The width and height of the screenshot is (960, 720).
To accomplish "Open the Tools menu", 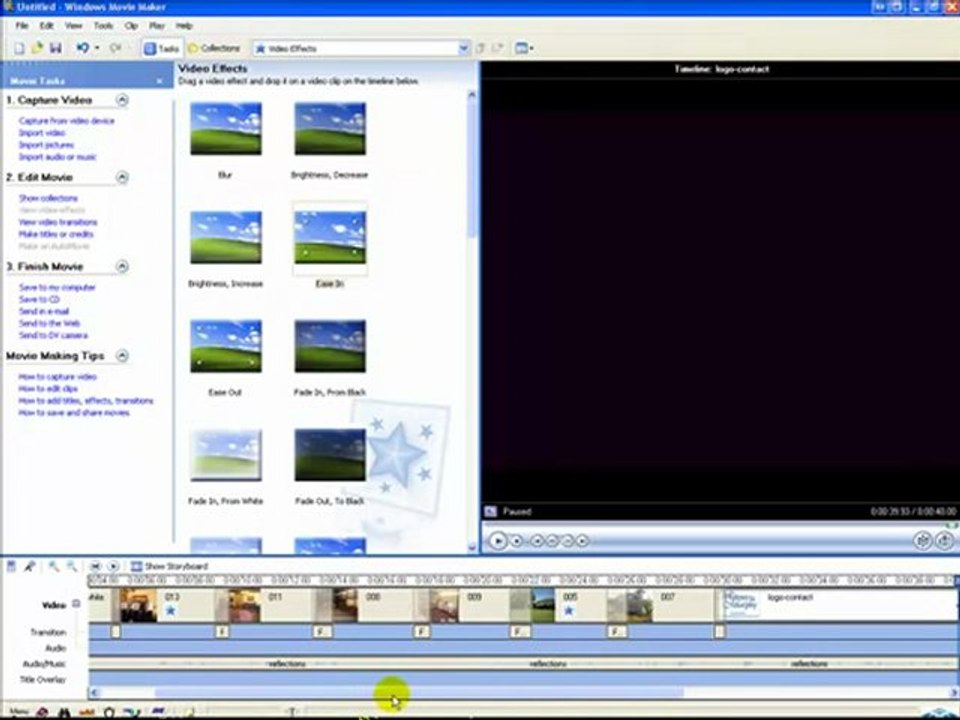I will click(x=103, y=26).
